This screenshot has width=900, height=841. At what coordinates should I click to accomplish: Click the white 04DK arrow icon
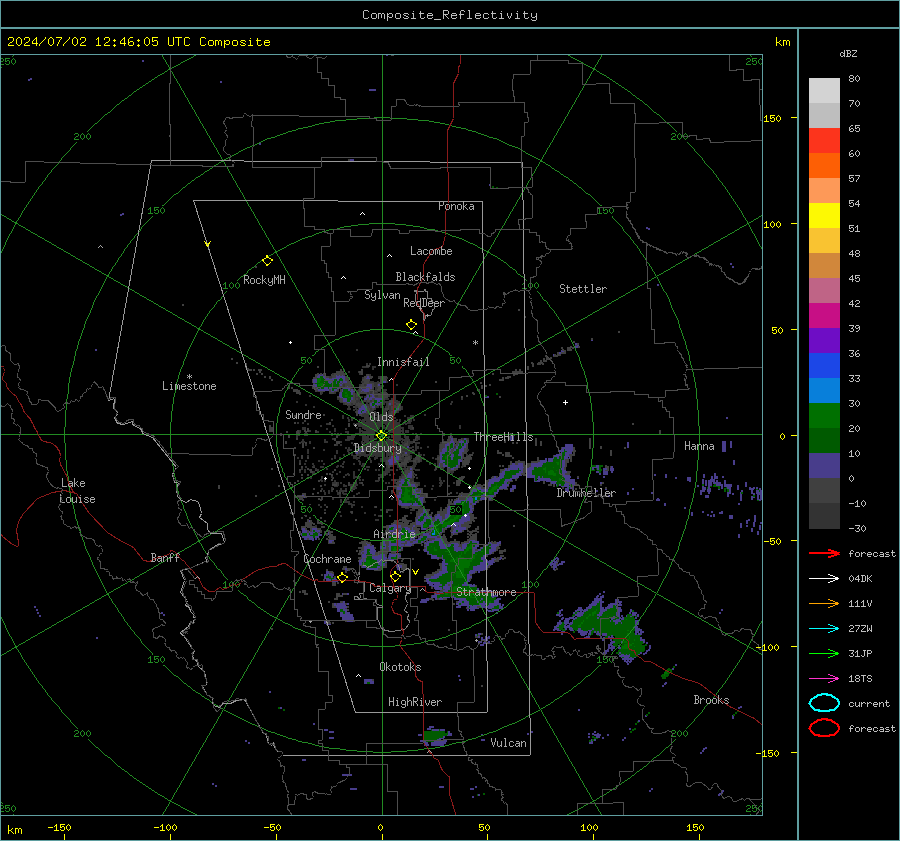(x=824, y=579)
